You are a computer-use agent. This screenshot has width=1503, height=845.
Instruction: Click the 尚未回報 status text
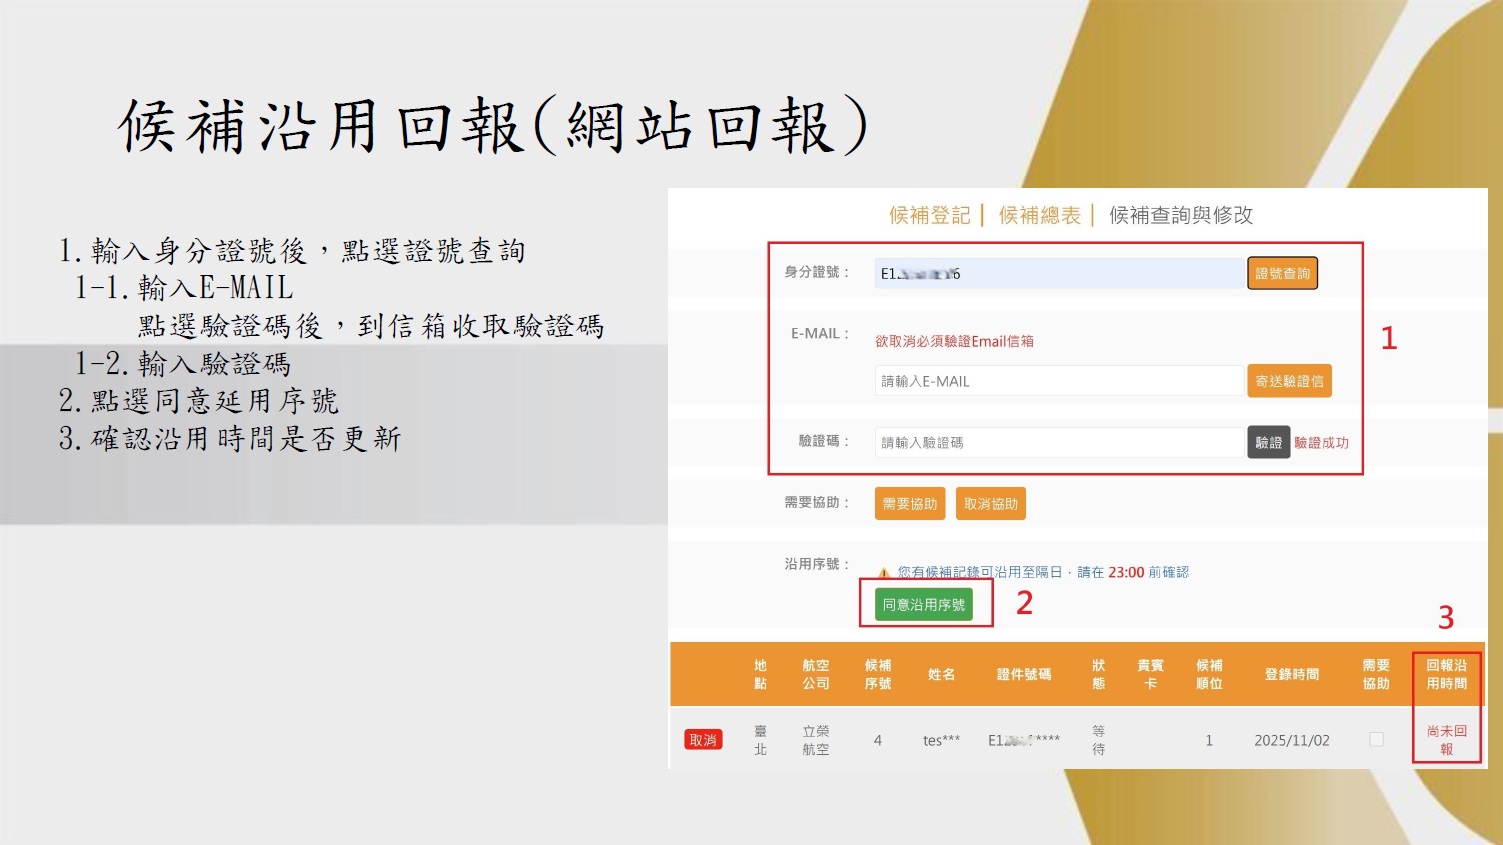[1446, 740]
